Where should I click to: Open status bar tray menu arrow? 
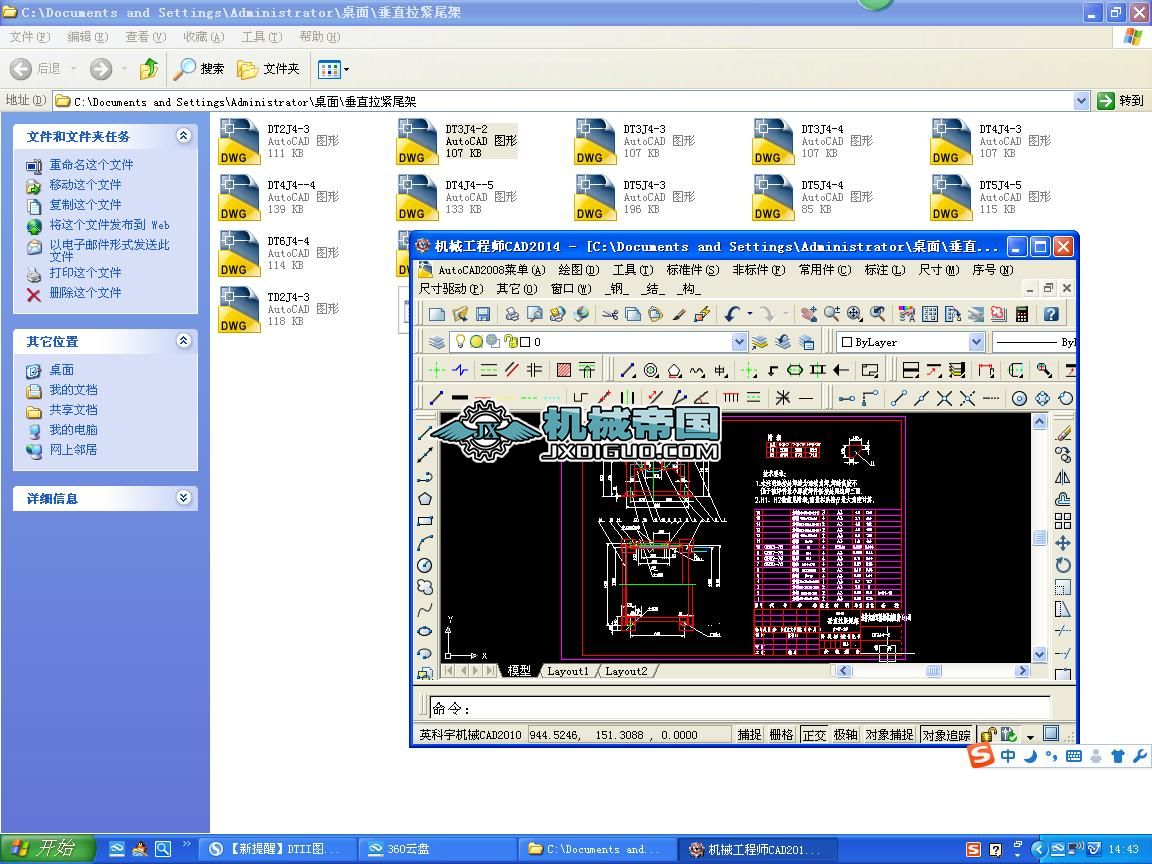pyautogui.click(x=1030, y=735)
